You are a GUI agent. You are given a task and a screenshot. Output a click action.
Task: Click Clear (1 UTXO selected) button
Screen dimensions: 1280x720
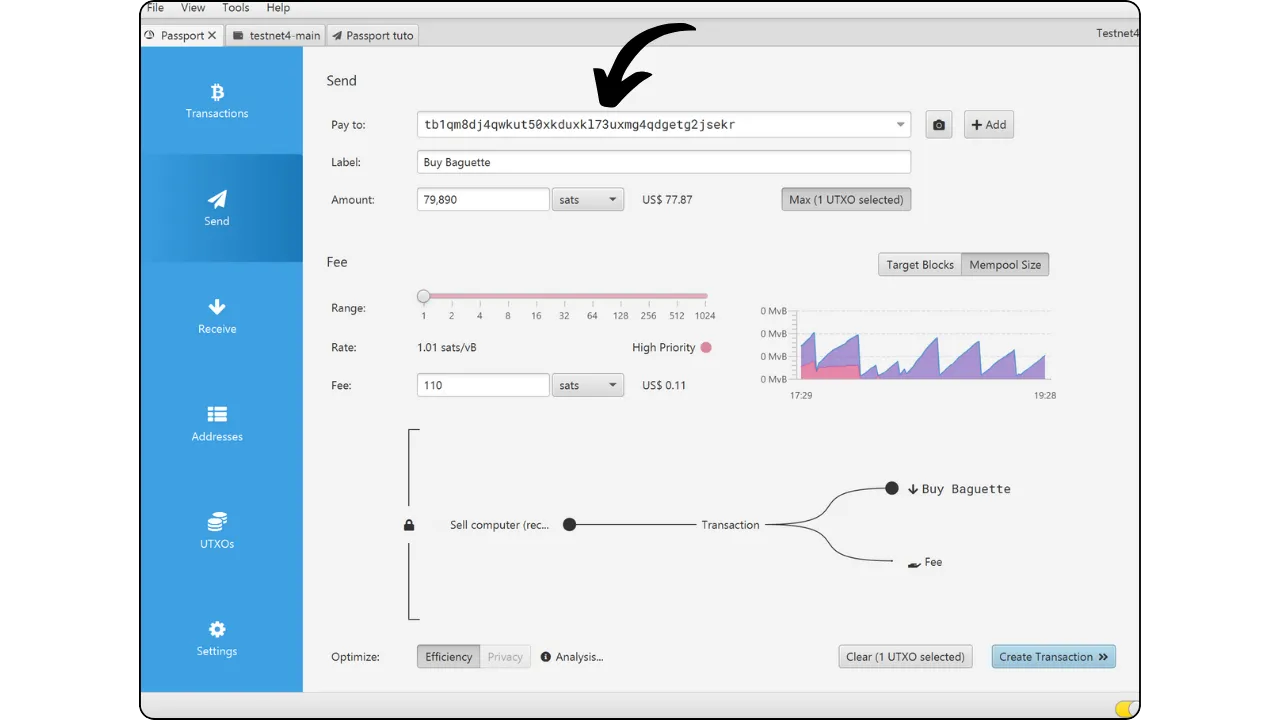[905, 657]
